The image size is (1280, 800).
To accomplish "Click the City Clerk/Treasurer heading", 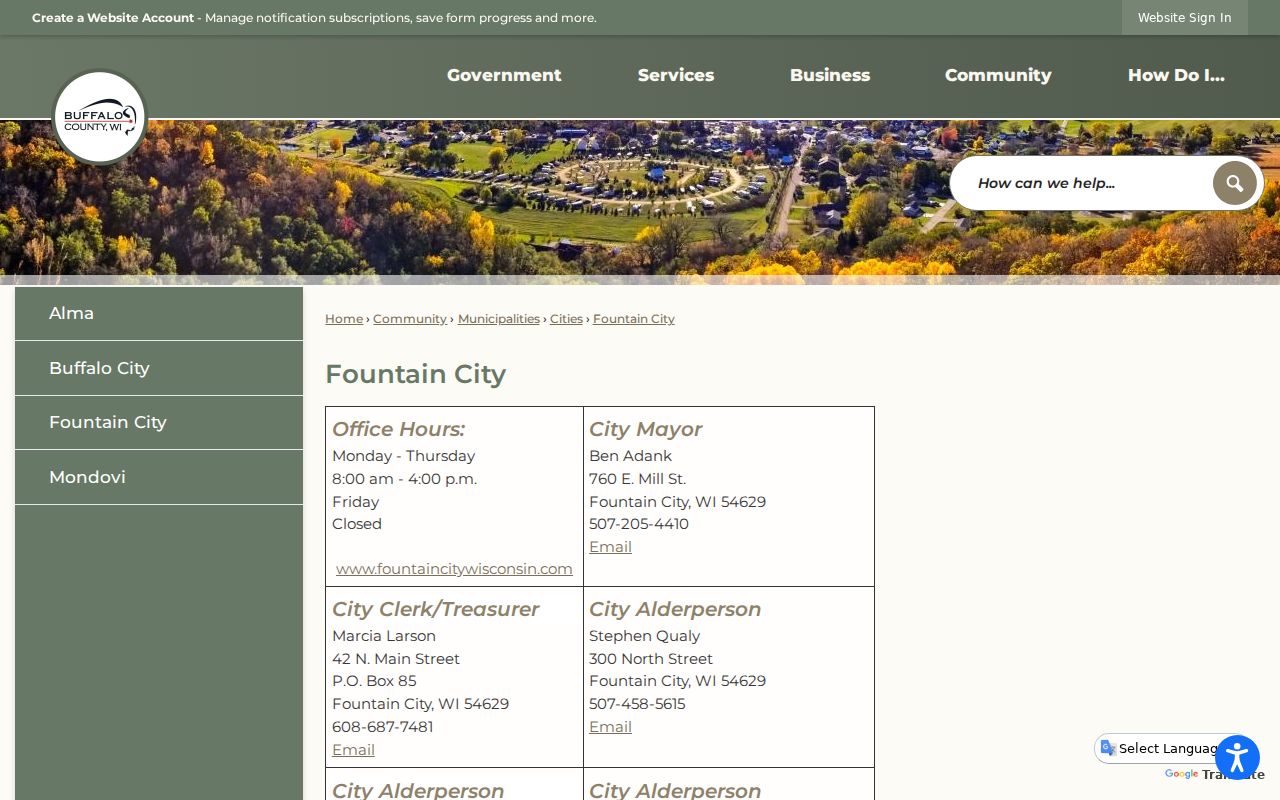I will point(435,609).
